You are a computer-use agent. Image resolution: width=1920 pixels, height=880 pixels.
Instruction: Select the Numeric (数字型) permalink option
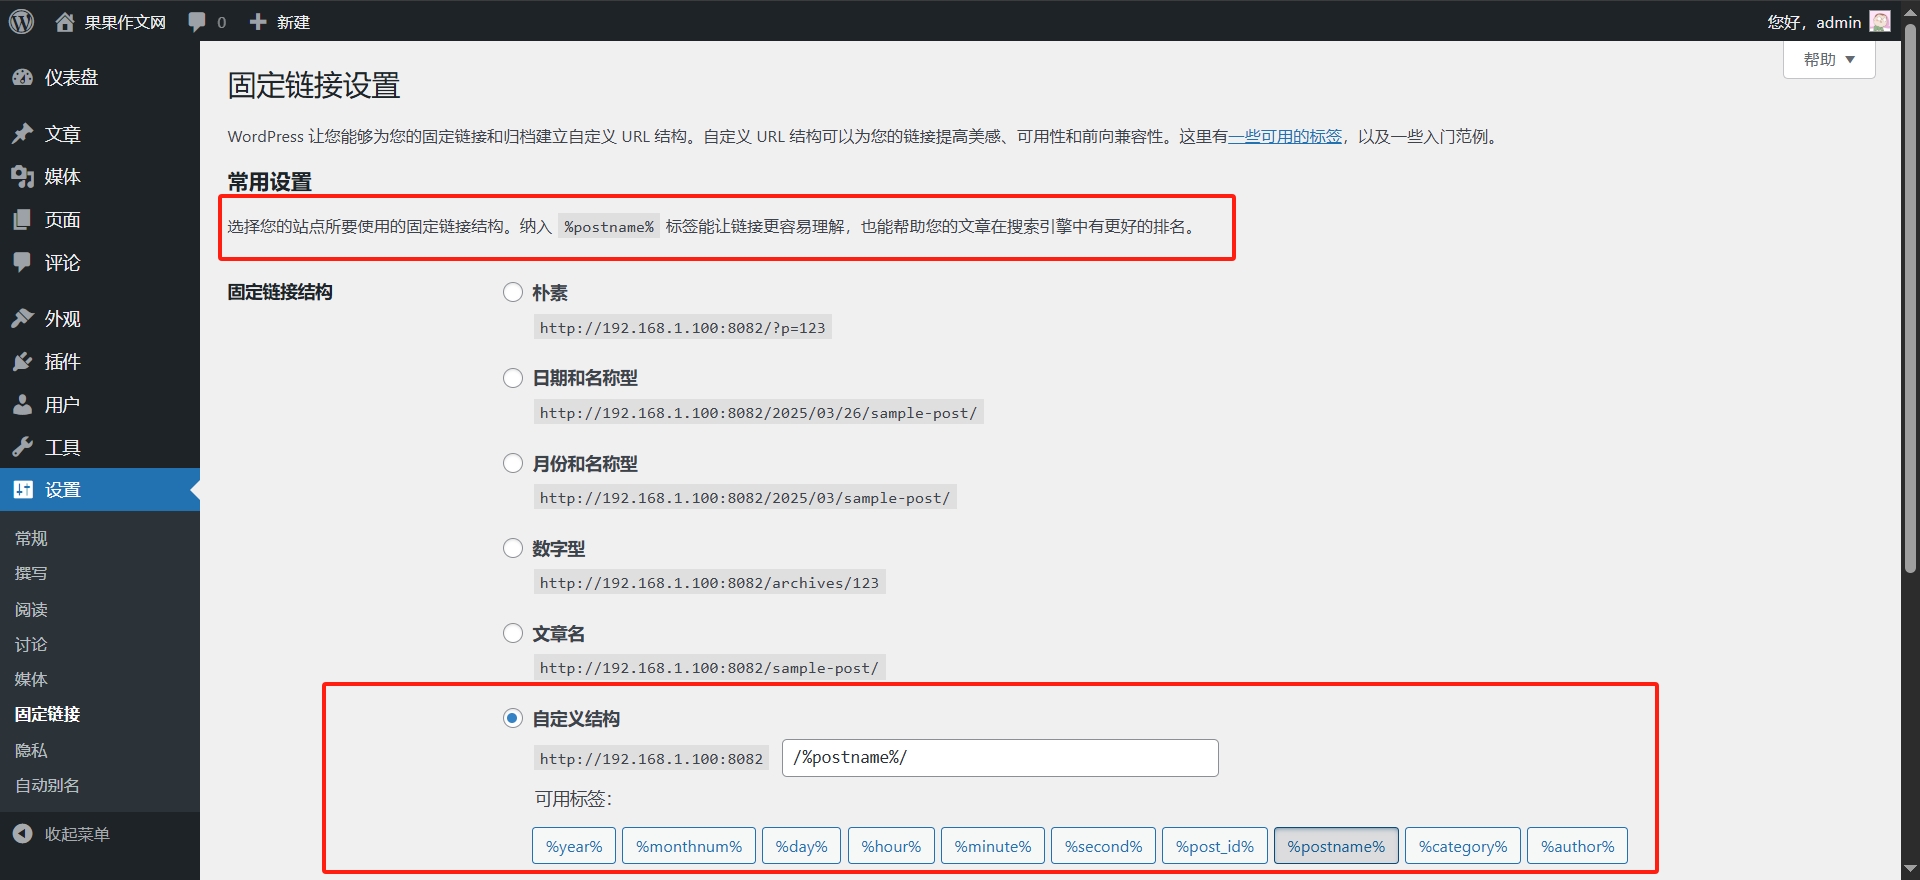pyautogui.click(x=513, y=548)
